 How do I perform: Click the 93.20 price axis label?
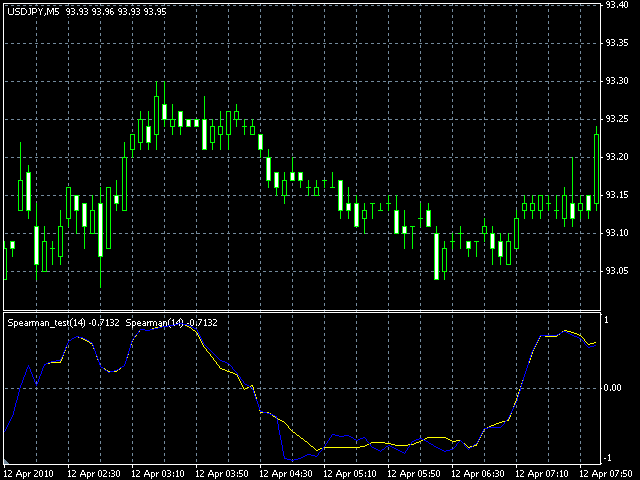(617, 157)
